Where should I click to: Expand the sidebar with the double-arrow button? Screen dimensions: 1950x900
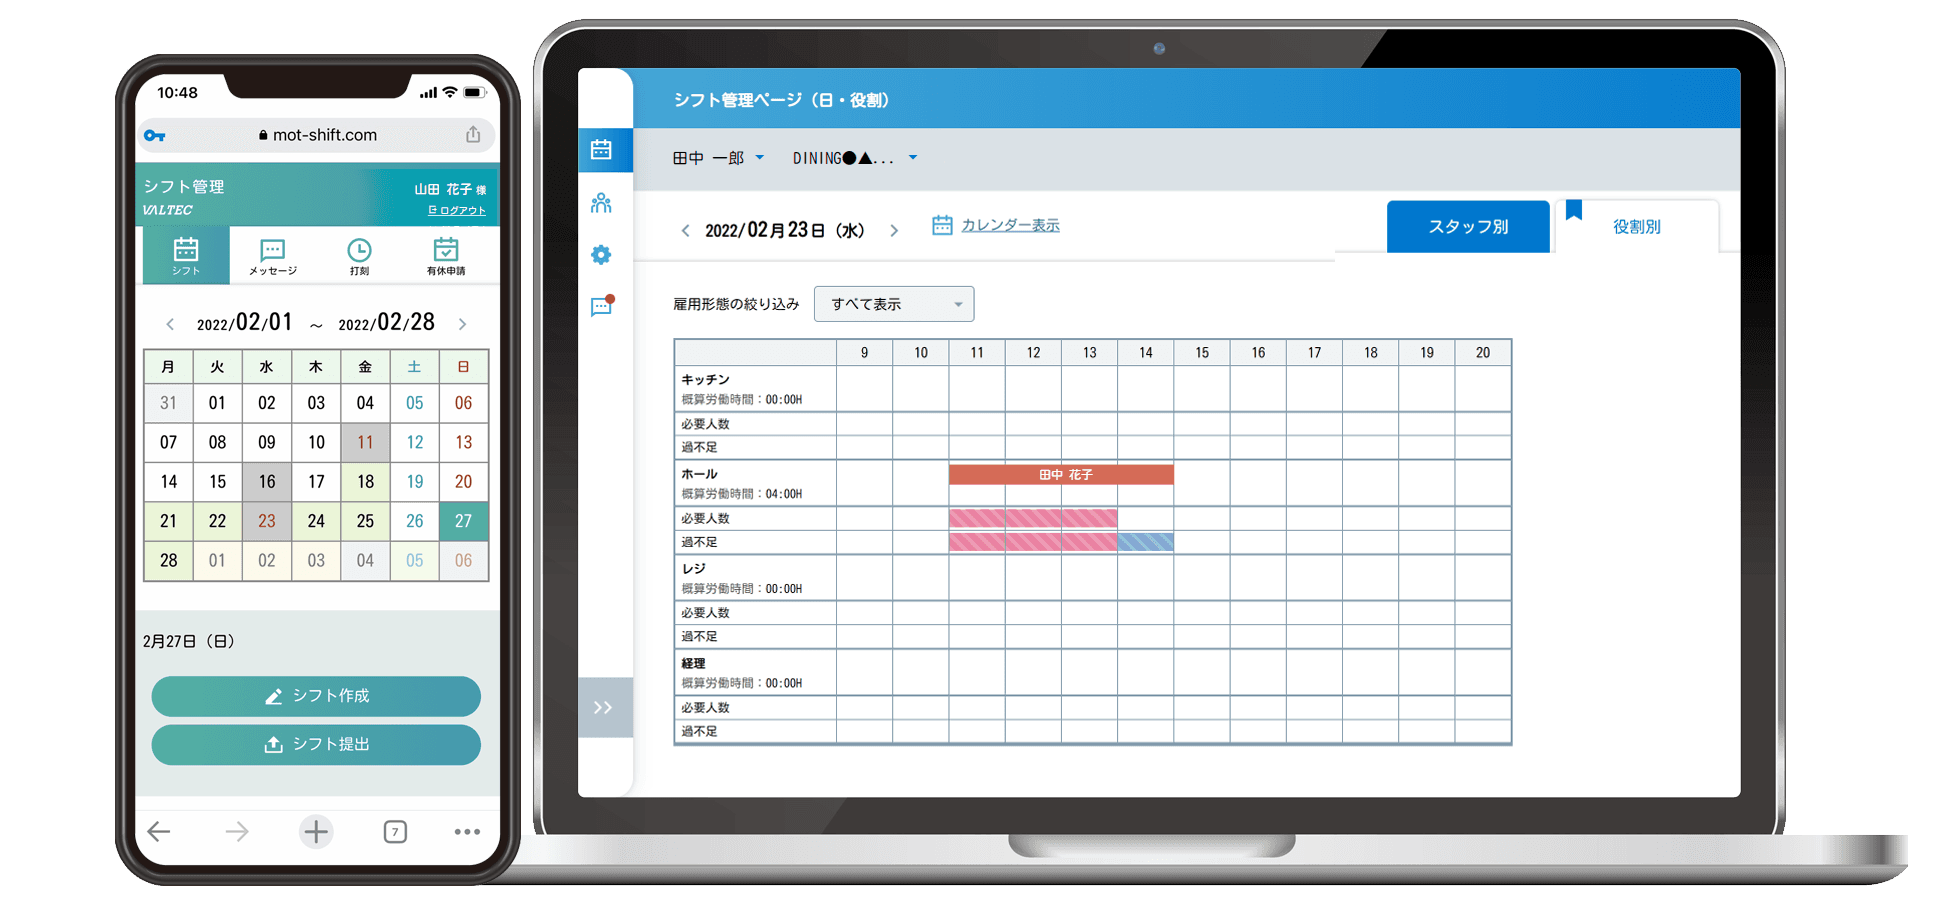[603, 708]
